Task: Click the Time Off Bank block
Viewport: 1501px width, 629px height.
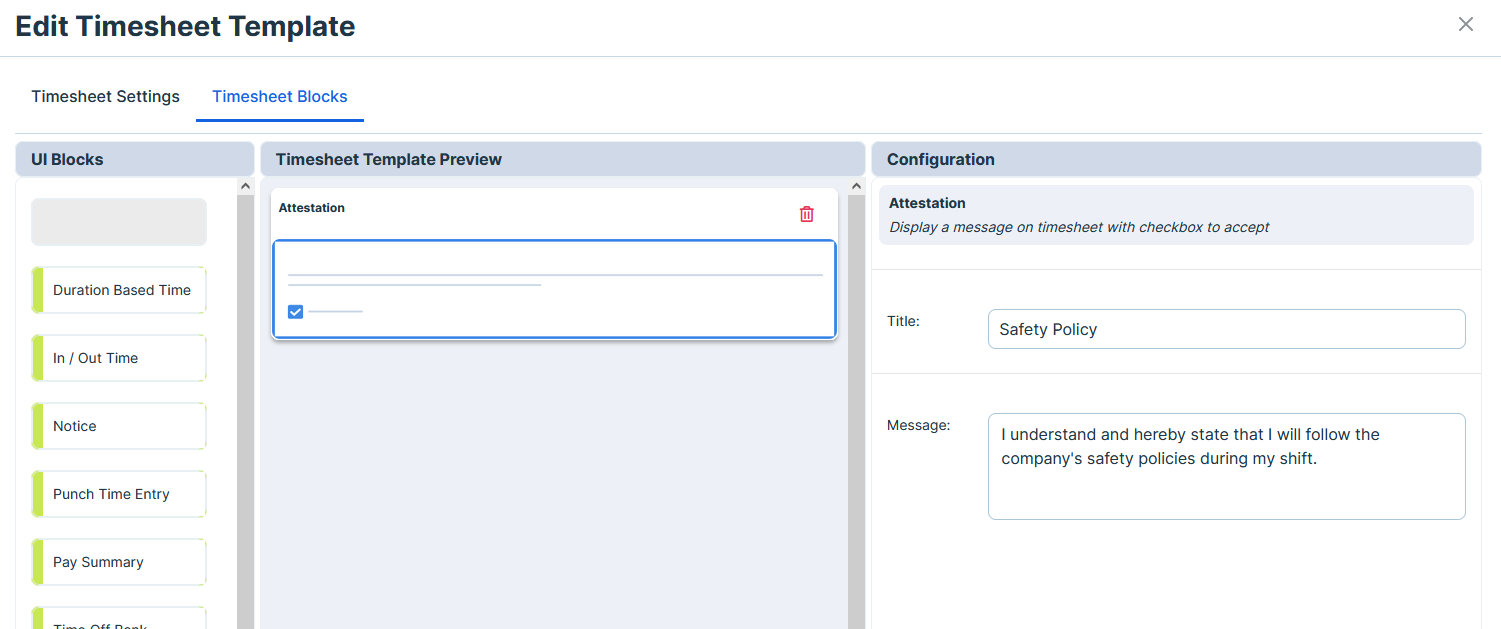Action: [x=120, y=622]
